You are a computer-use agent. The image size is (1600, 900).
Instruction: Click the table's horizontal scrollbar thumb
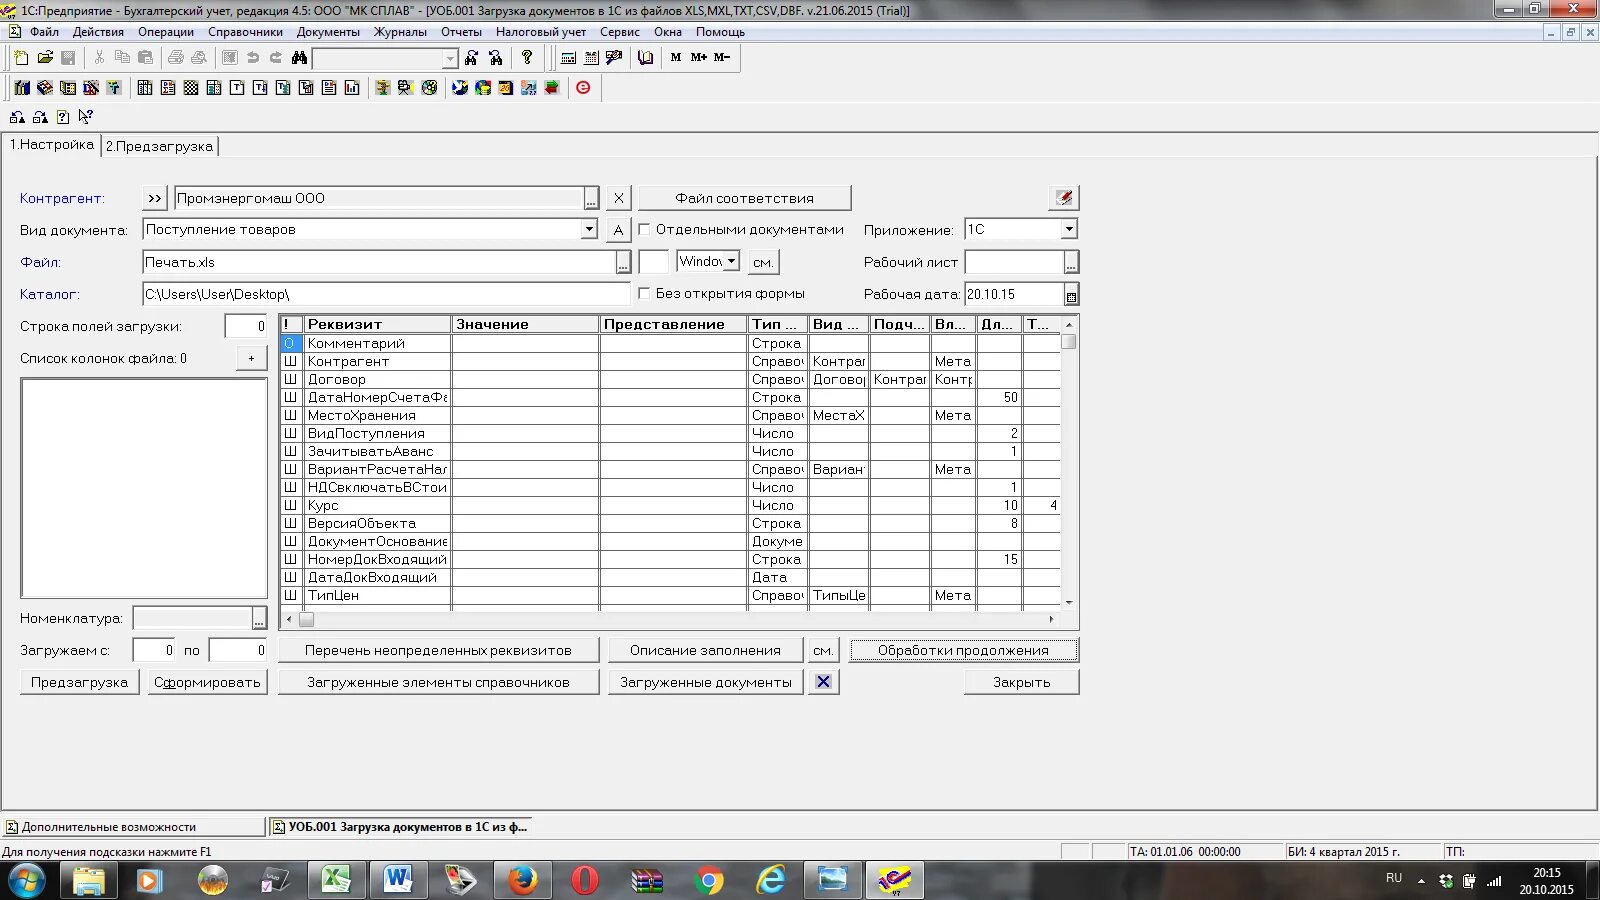tap(307, 619)
